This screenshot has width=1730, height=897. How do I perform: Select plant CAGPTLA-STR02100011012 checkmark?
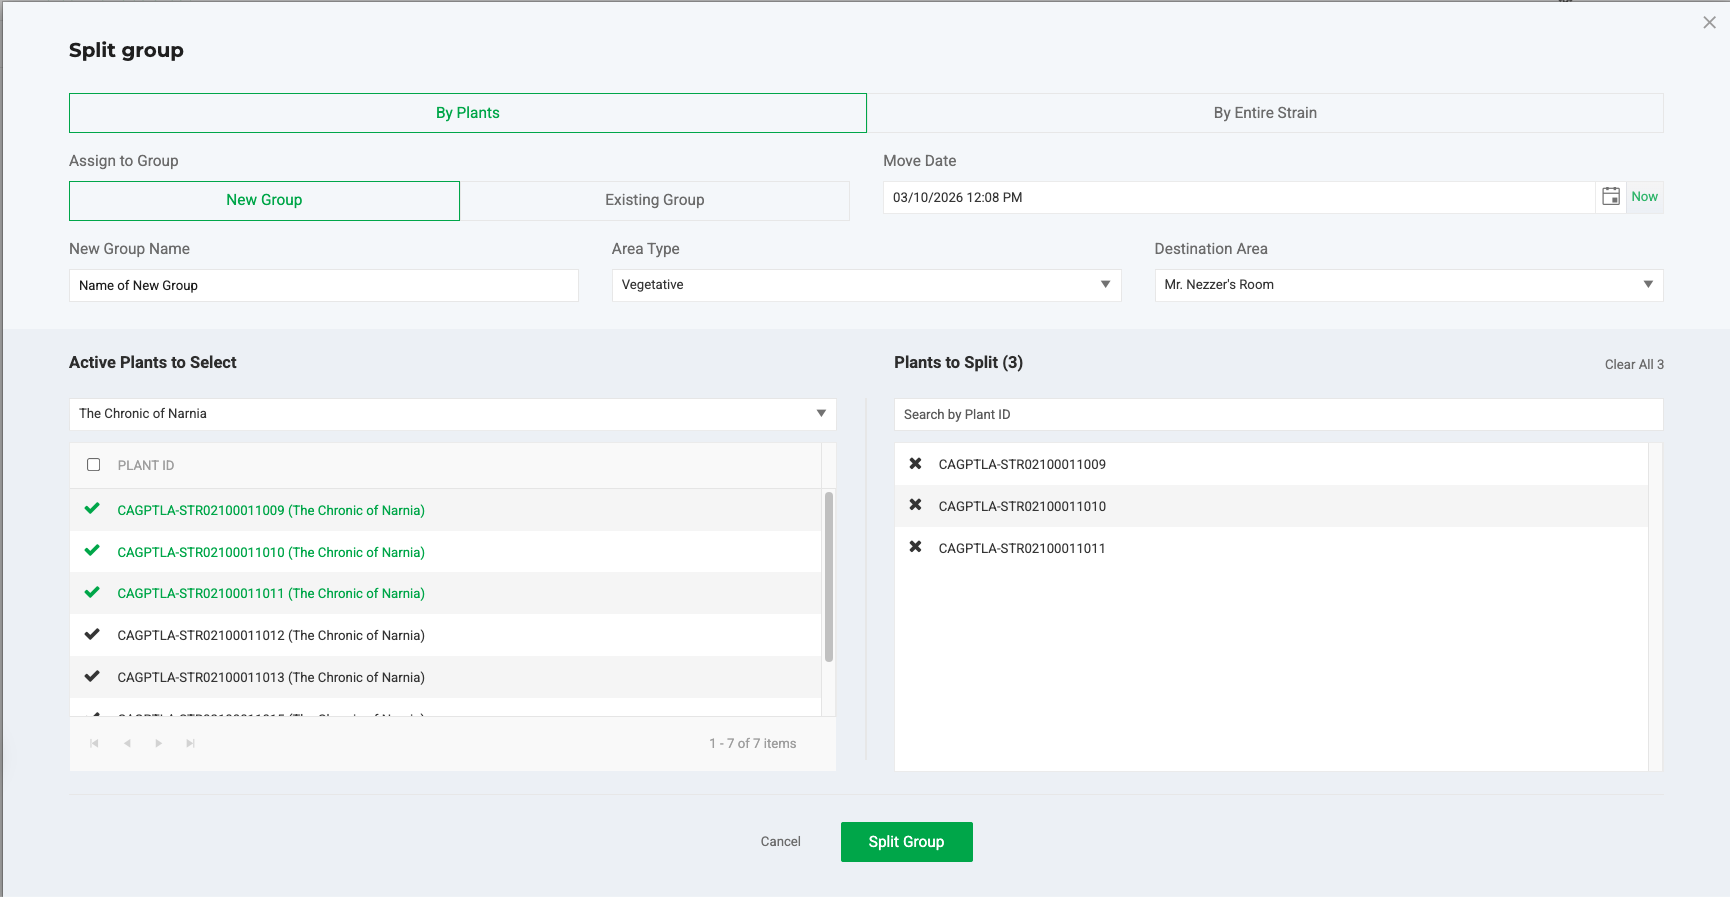click(92, 635)
